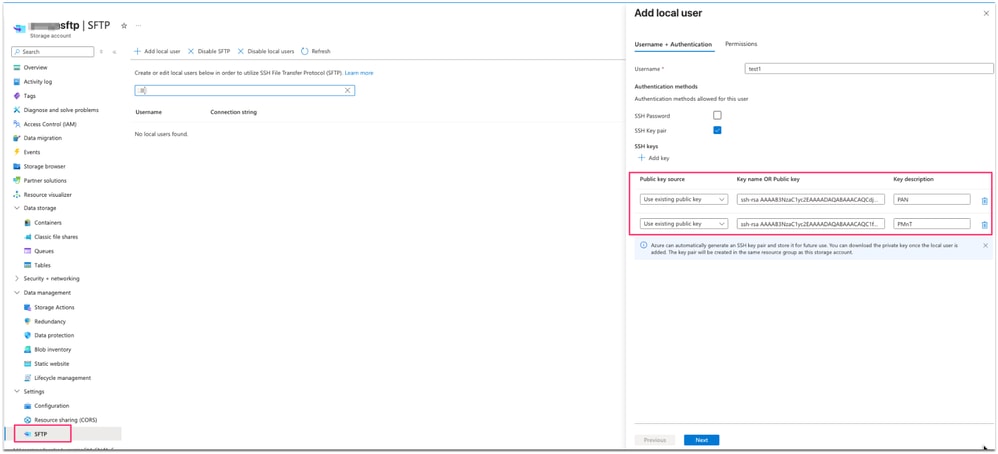Click the Lifecycle management icon
Viewport: 998px width, 454px height.
[x=27, y=378]
